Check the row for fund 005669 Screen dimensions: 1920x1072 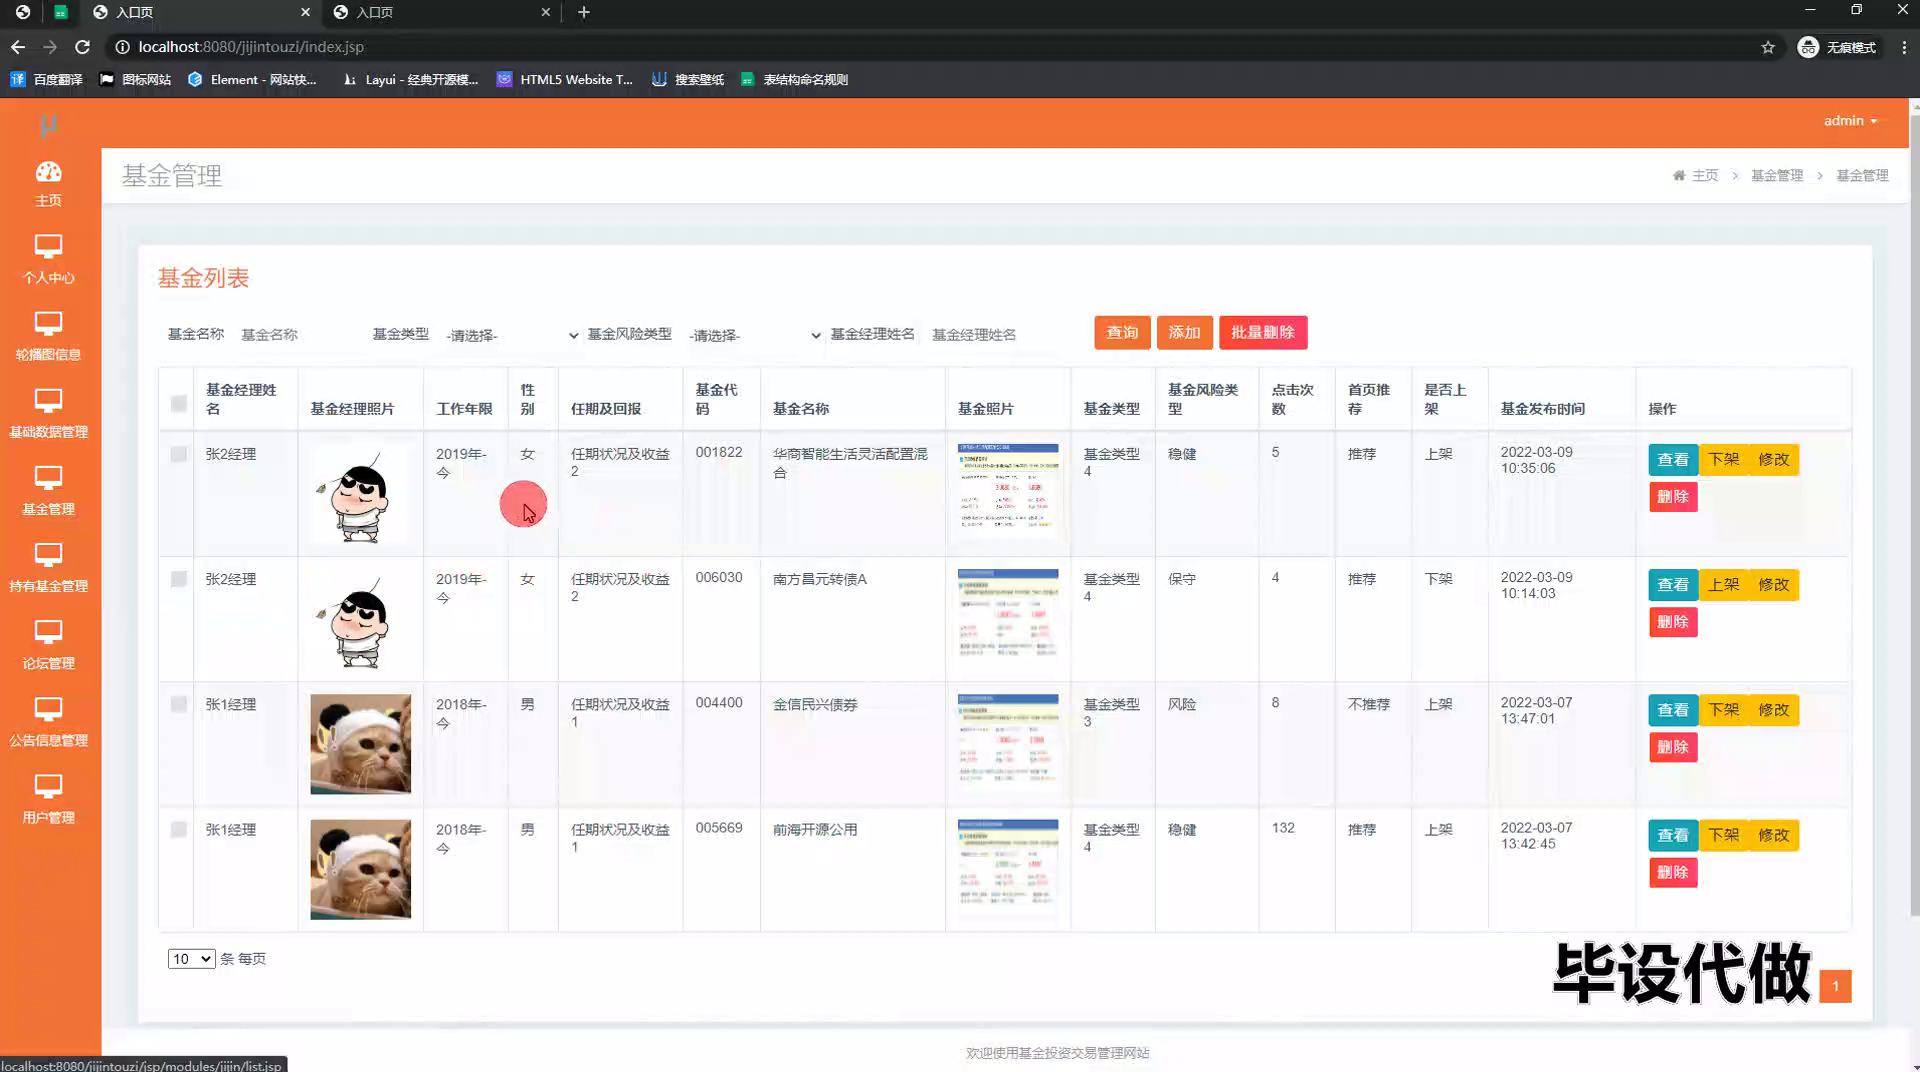point(178,829)
